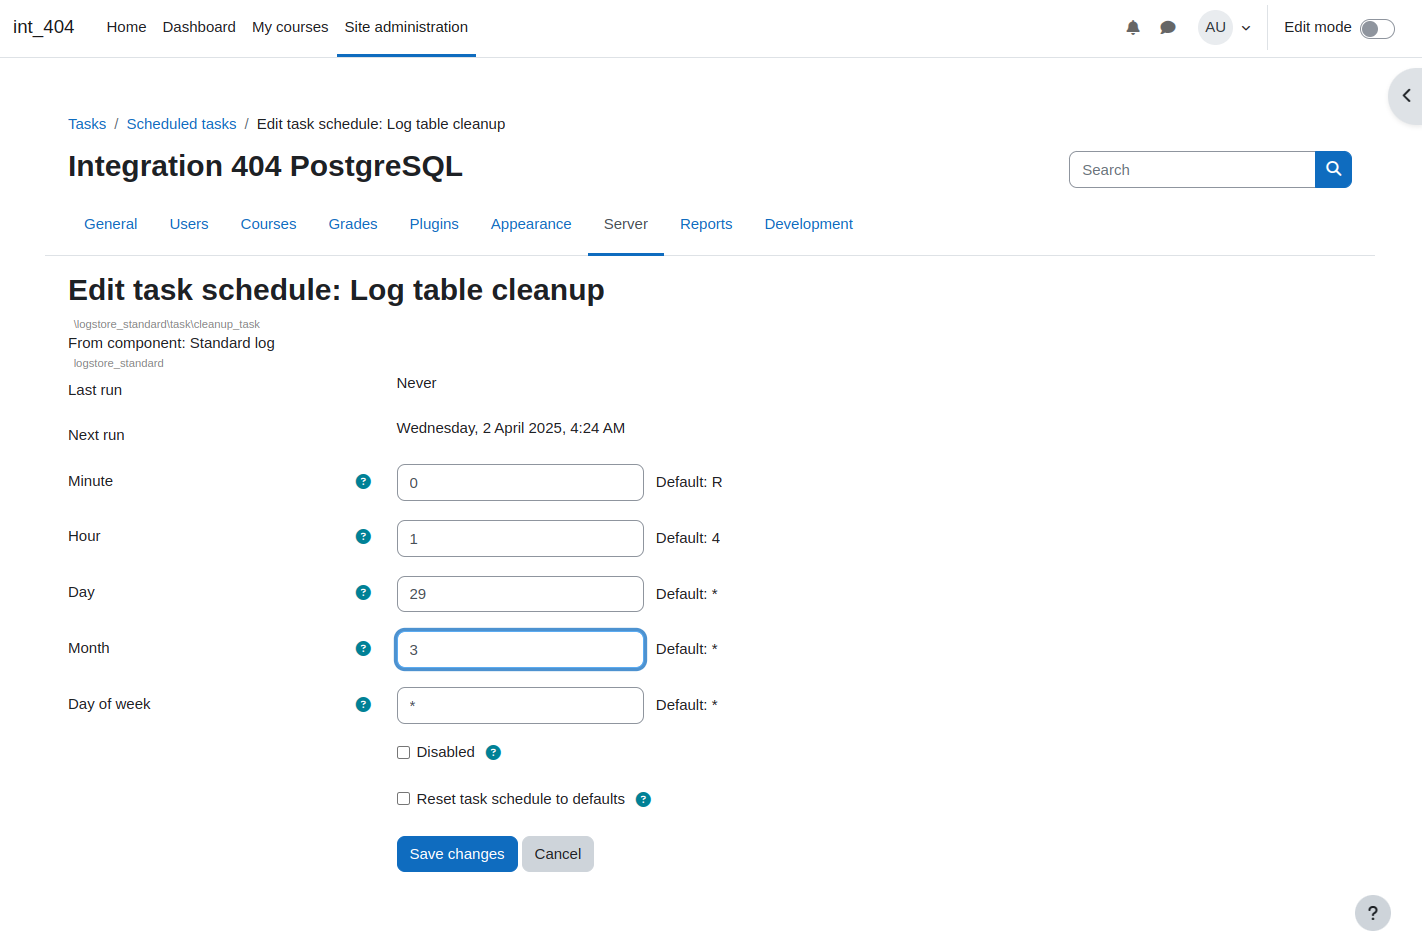Image resolution: width=1422 pixels, height=931 pixels.
Task: Open help for the Month field
Action: (x=363, y=649)
